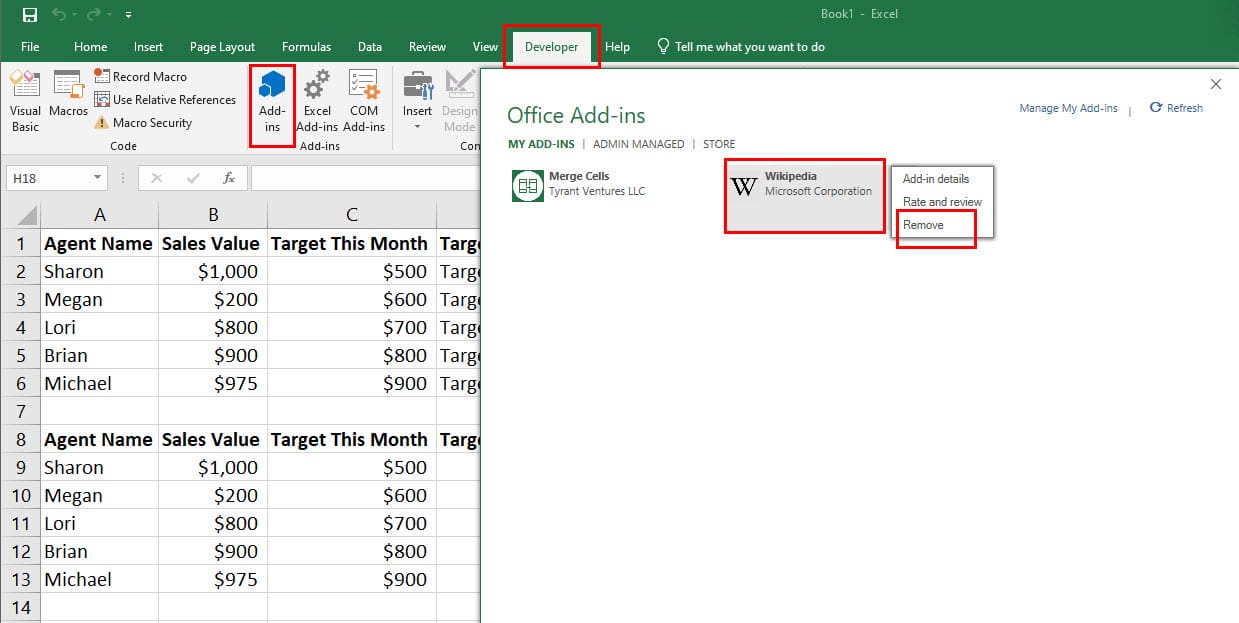The height and width of the screenshot is (623, 1239).
Task: Select column C header
Action: (352, 215)
